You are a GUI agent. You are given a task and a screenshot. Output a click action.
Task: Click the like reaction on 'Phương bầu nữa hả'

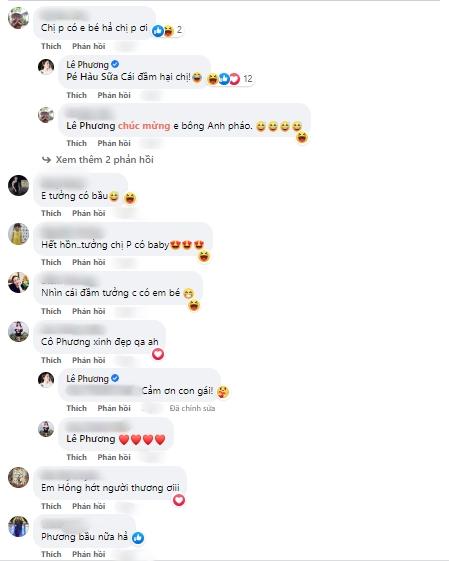[138, 537]
